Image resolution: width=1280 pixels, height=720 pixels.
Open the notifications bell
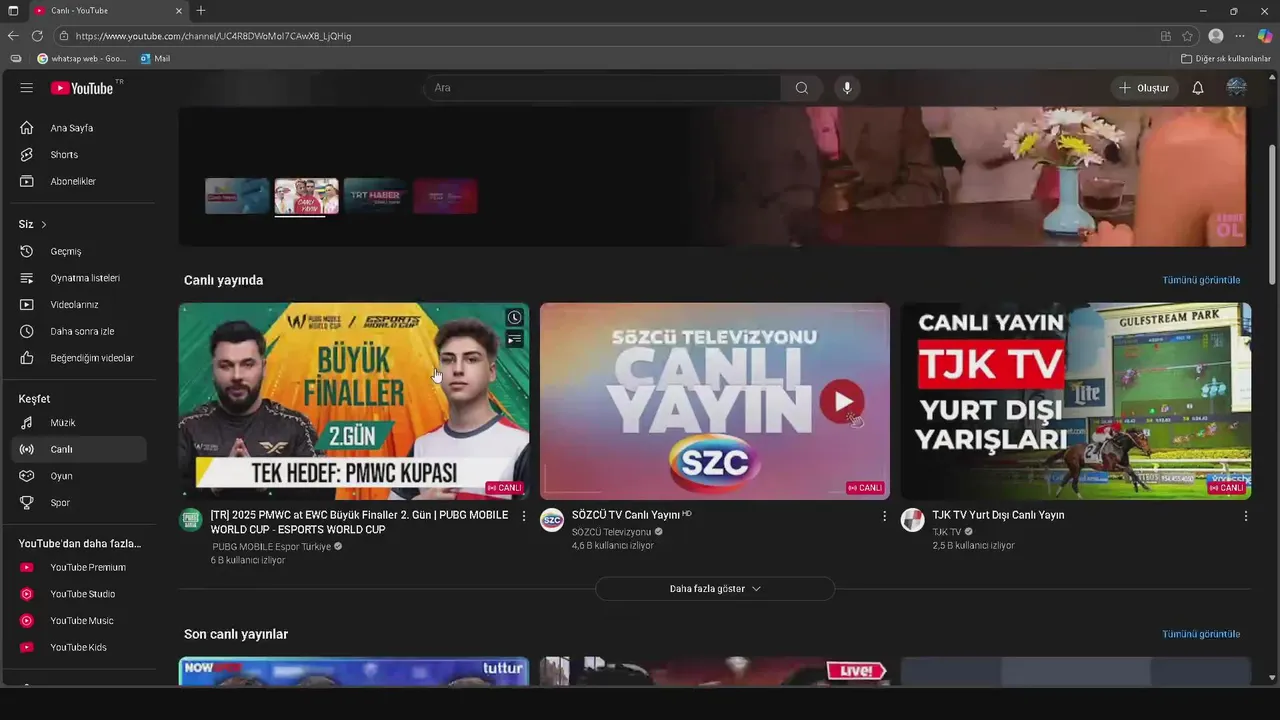click(1197, 88)
